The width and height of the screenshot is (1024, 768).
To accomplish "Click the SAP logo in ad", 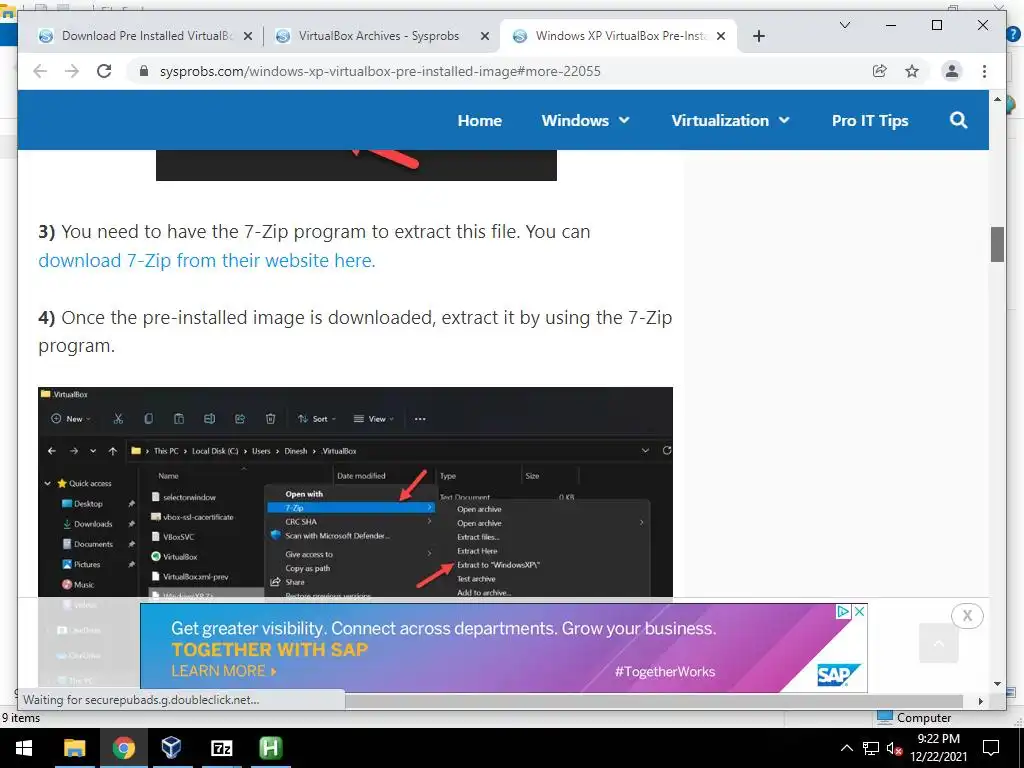I will click(x=838, y=675).
